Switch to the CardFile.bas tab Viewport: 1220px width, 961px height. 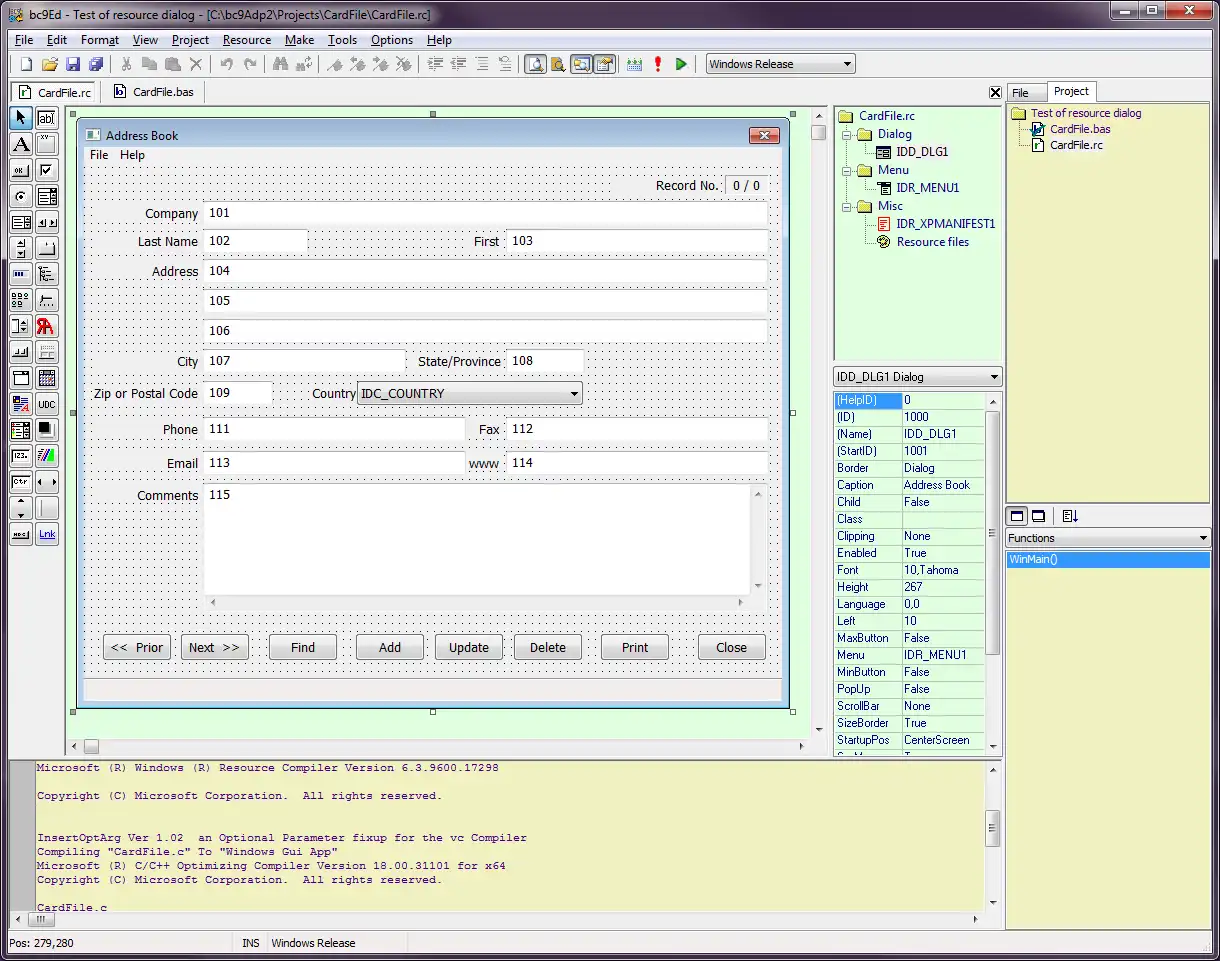click(x=154, y=92)
